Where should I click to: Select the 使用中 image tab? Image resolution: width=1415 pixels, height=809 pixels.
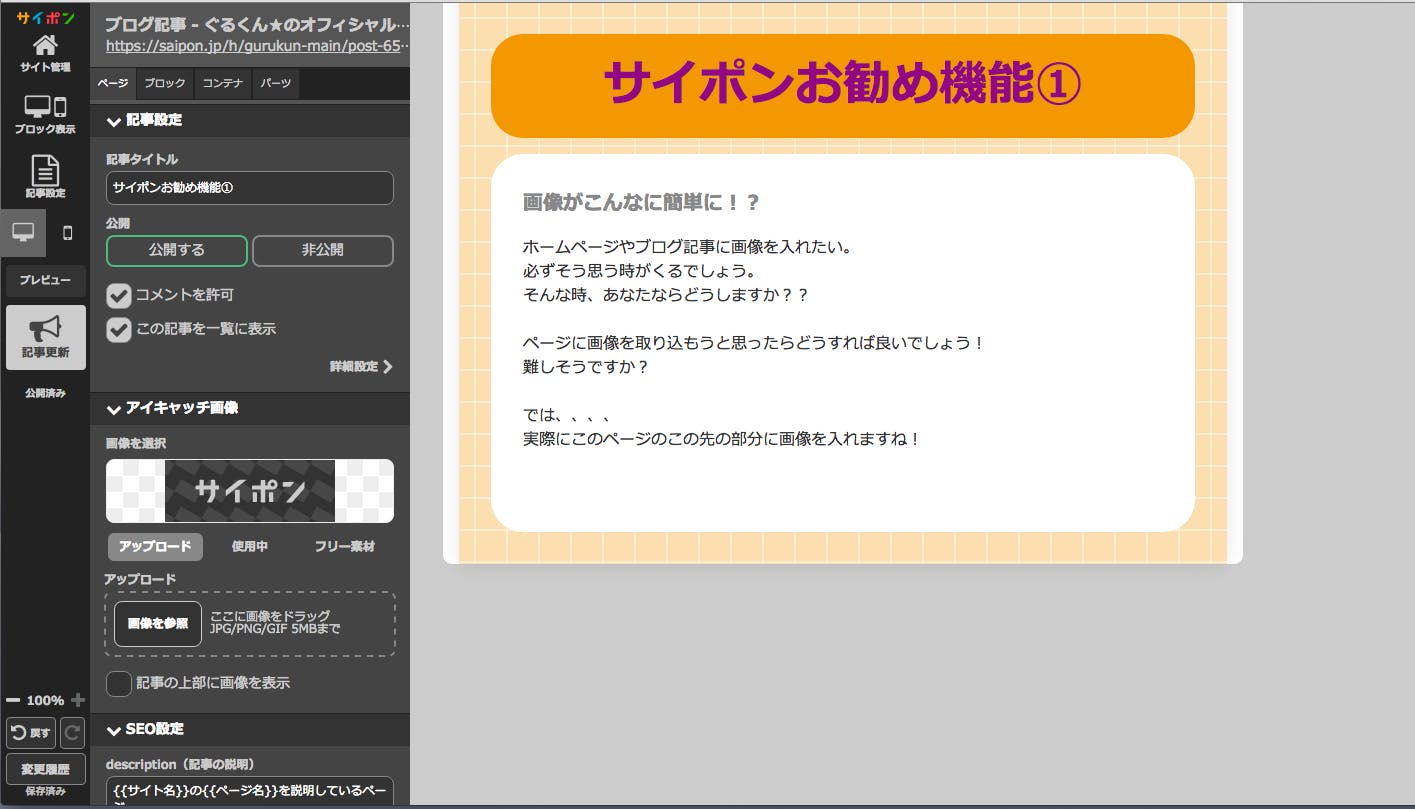tap(250, 547)
